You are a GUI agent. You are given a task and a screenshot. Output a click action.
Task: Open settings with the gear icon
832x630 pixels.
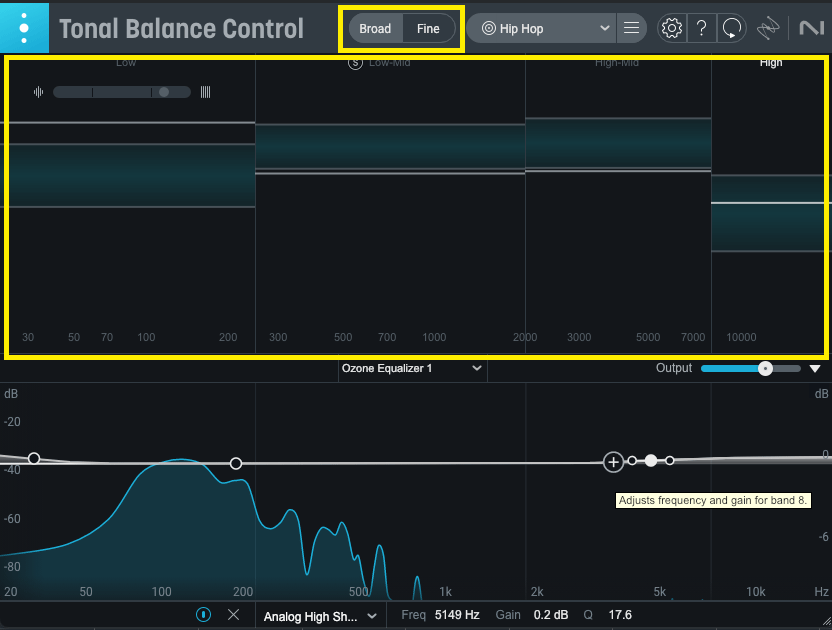point(672,28)
